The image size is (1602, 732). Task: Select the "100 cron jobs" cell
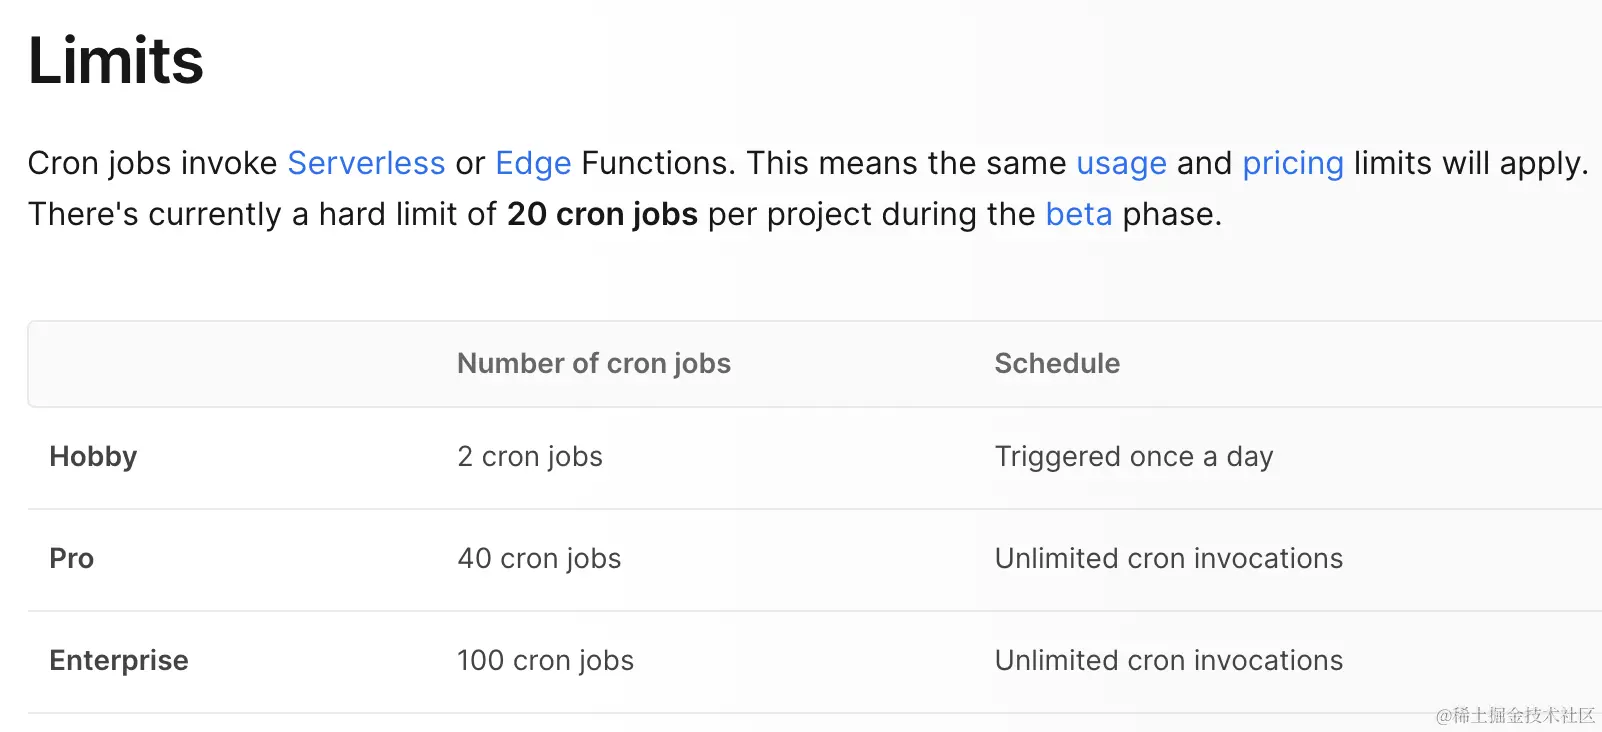[545, 660]
